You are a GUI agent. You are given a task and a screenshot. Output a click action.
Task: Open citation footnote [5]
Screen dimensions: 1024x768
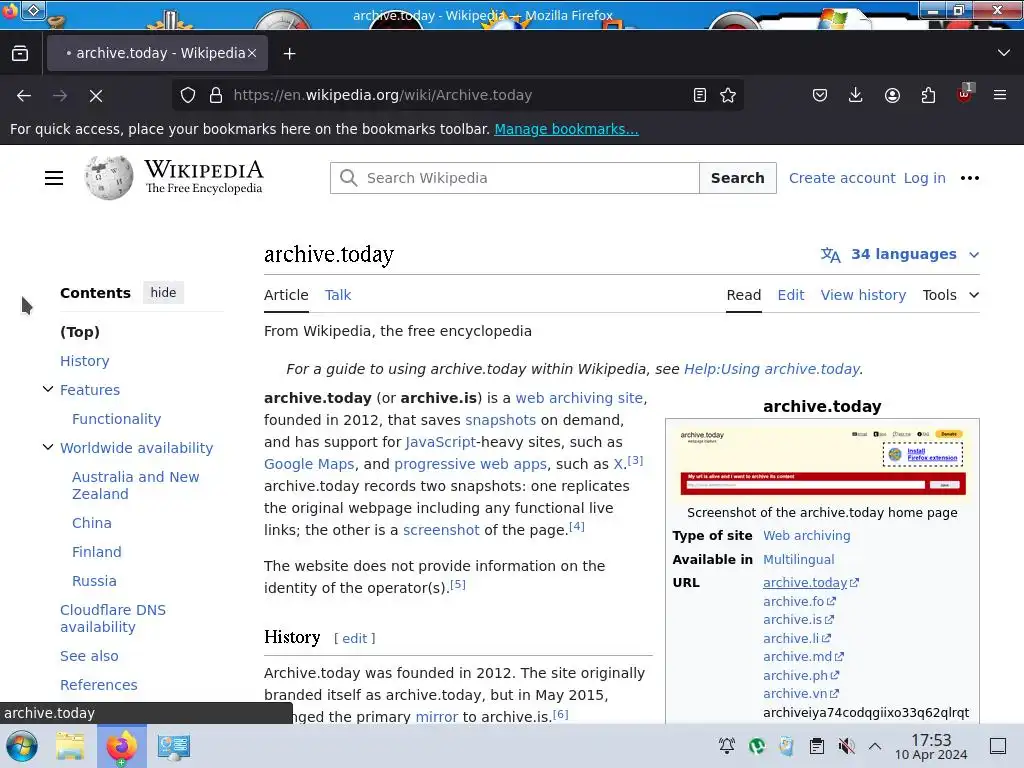[458, 584]
